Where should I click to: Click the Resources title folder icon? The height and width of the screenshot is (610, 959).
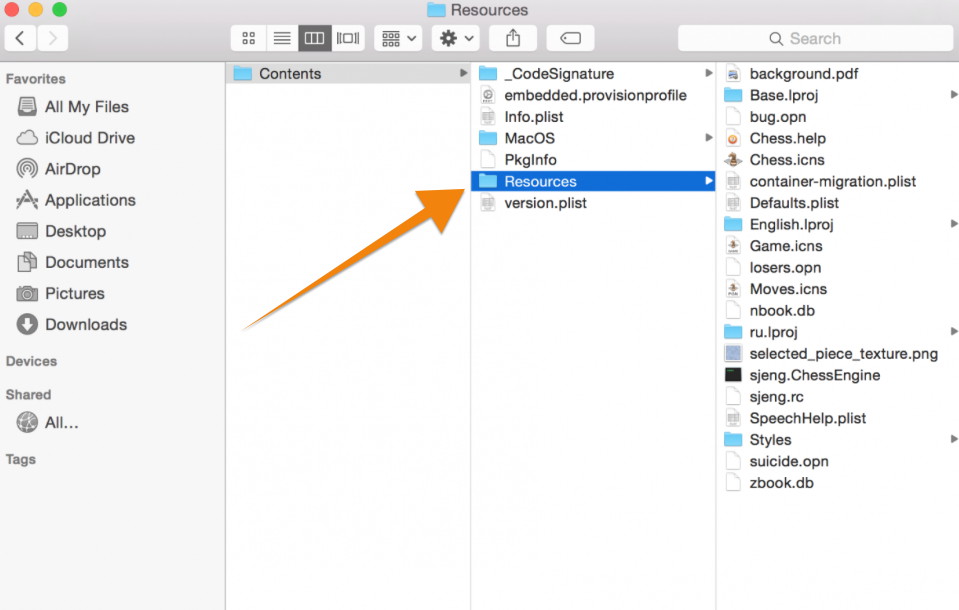436,10
